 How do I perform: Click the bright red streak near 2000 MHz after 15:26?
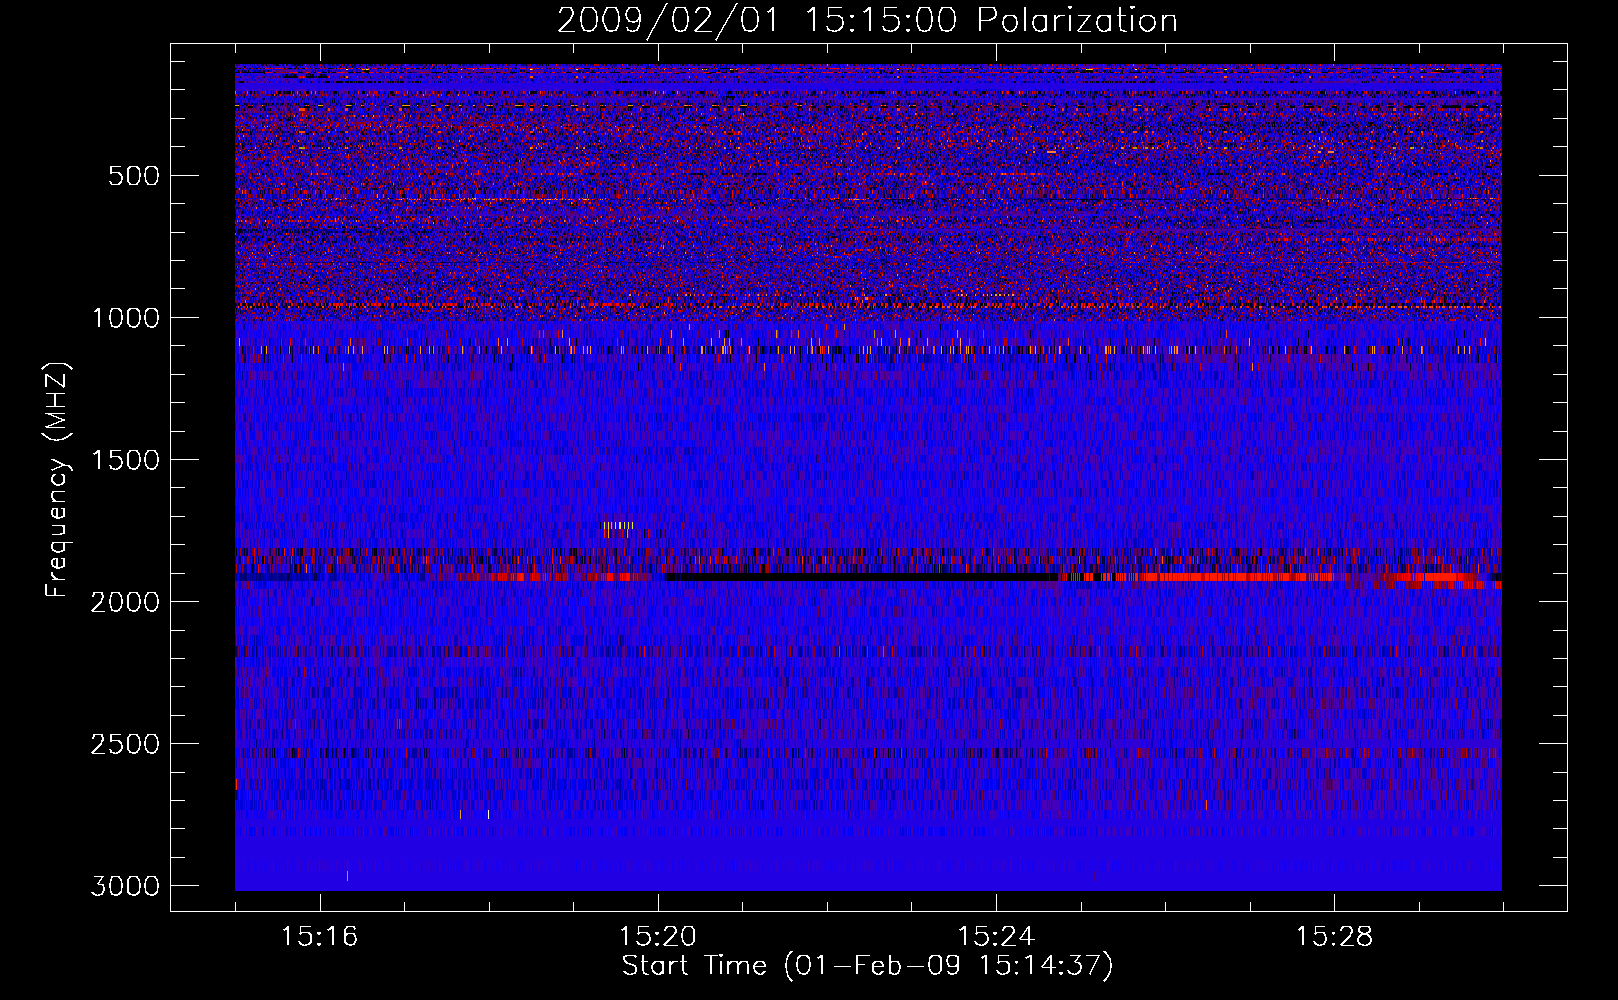click(1238, 577)
